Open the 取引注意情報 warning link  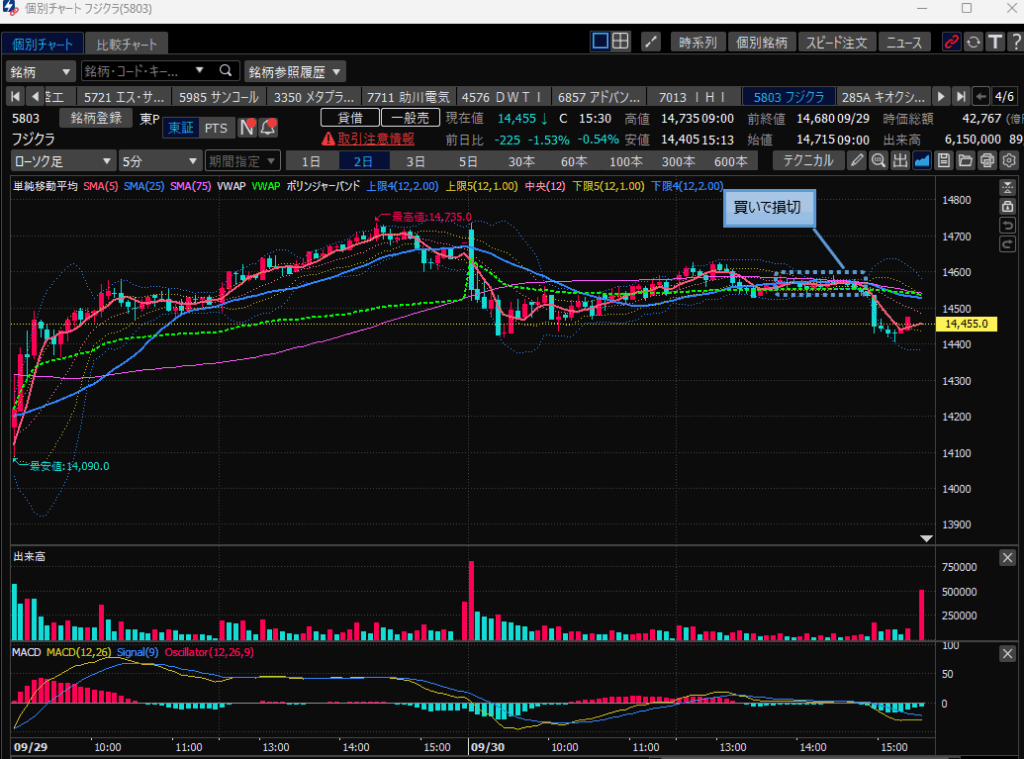[367, 139]
